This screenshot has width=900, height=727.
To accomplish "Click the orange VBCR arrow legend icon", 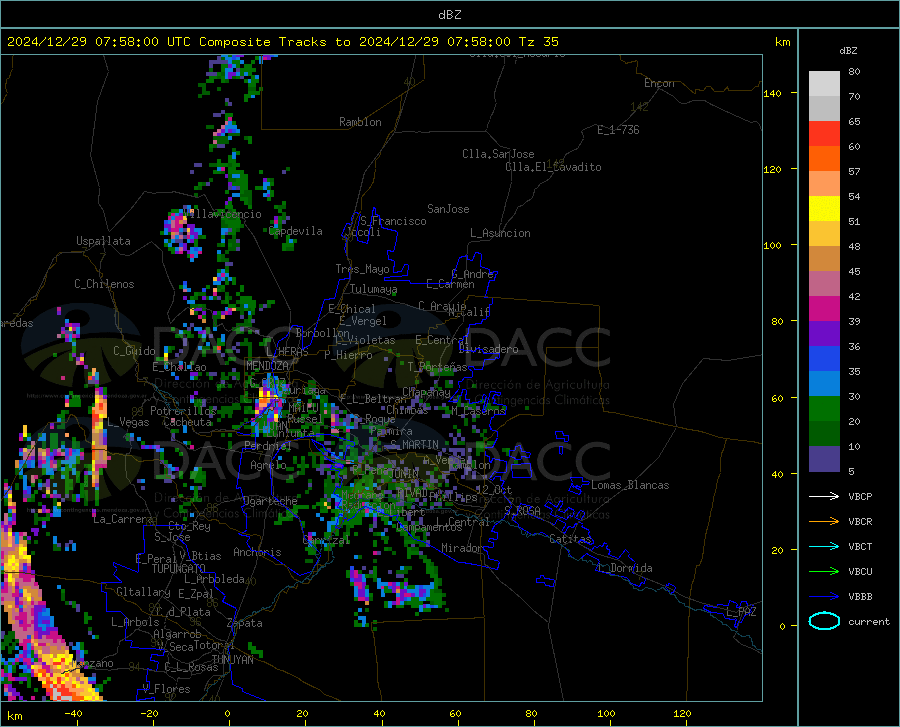I will (824, 522).
